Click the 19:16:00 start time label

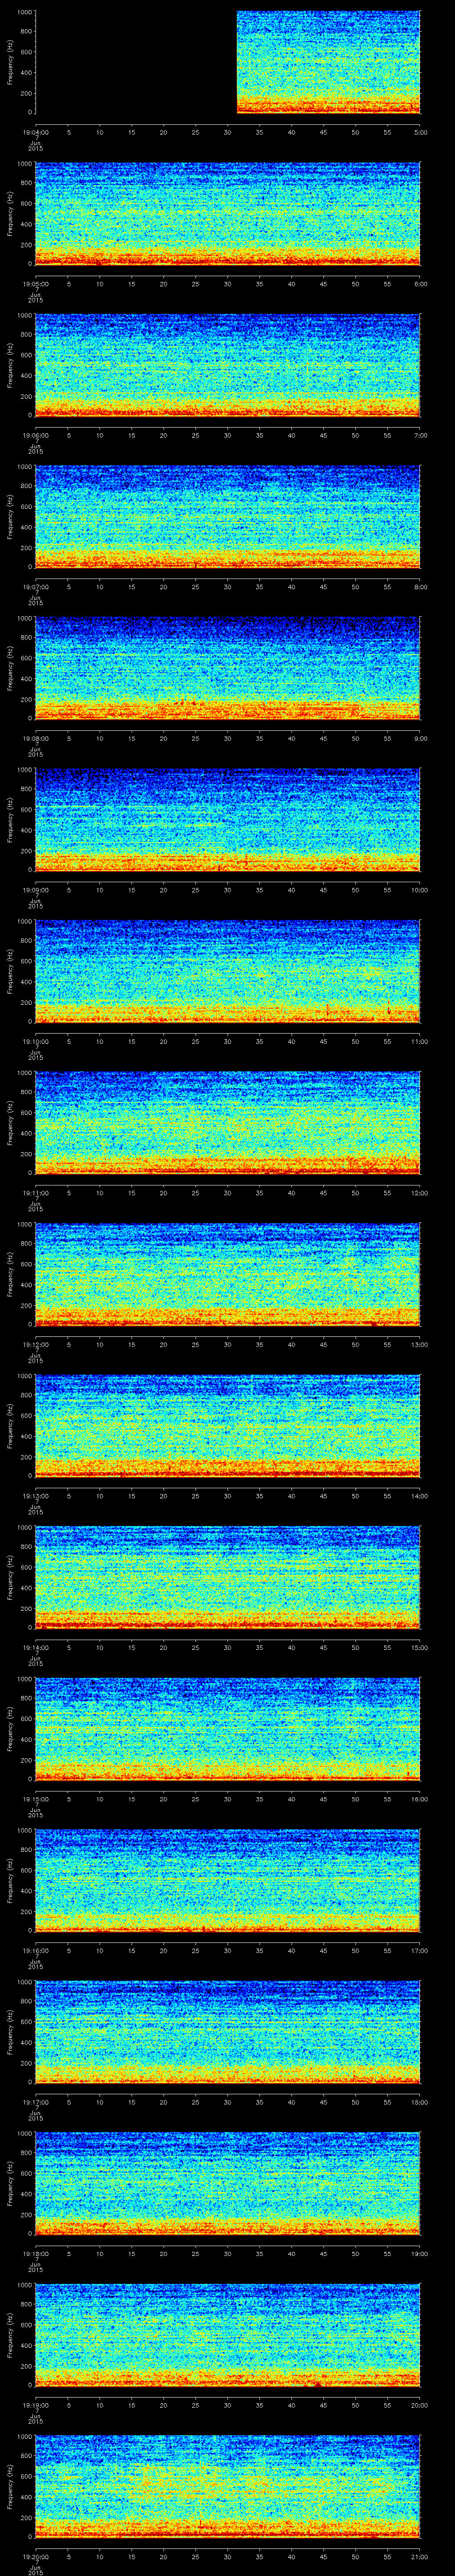pos(36,1951)
